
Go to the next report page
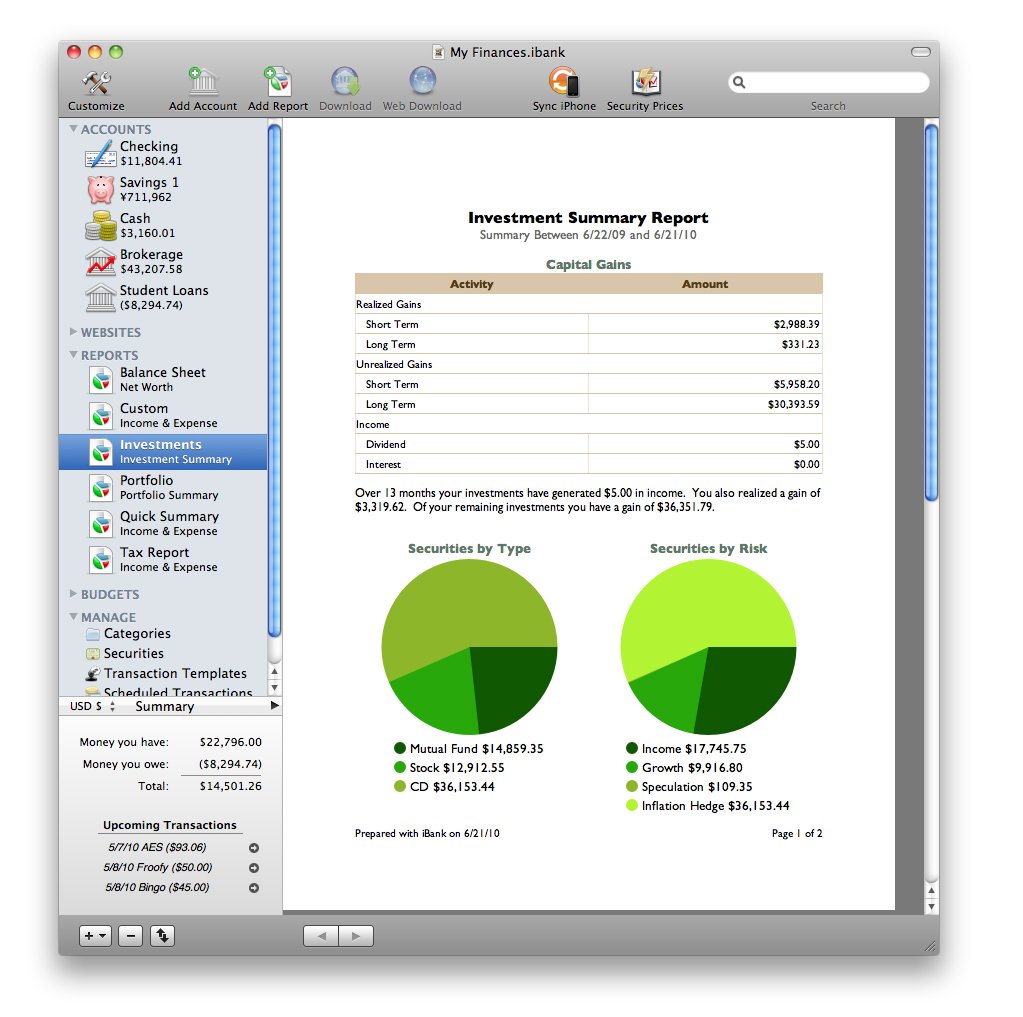(356, 936)
